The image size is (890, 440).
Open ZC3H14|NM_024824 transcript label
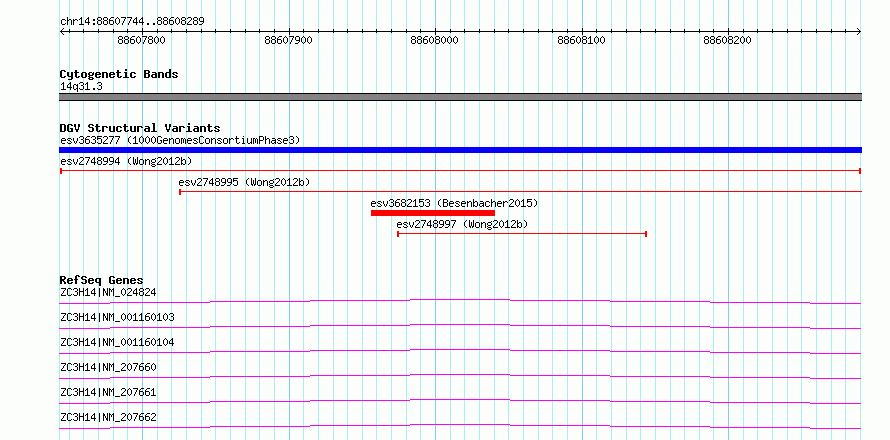pos(108,292)
